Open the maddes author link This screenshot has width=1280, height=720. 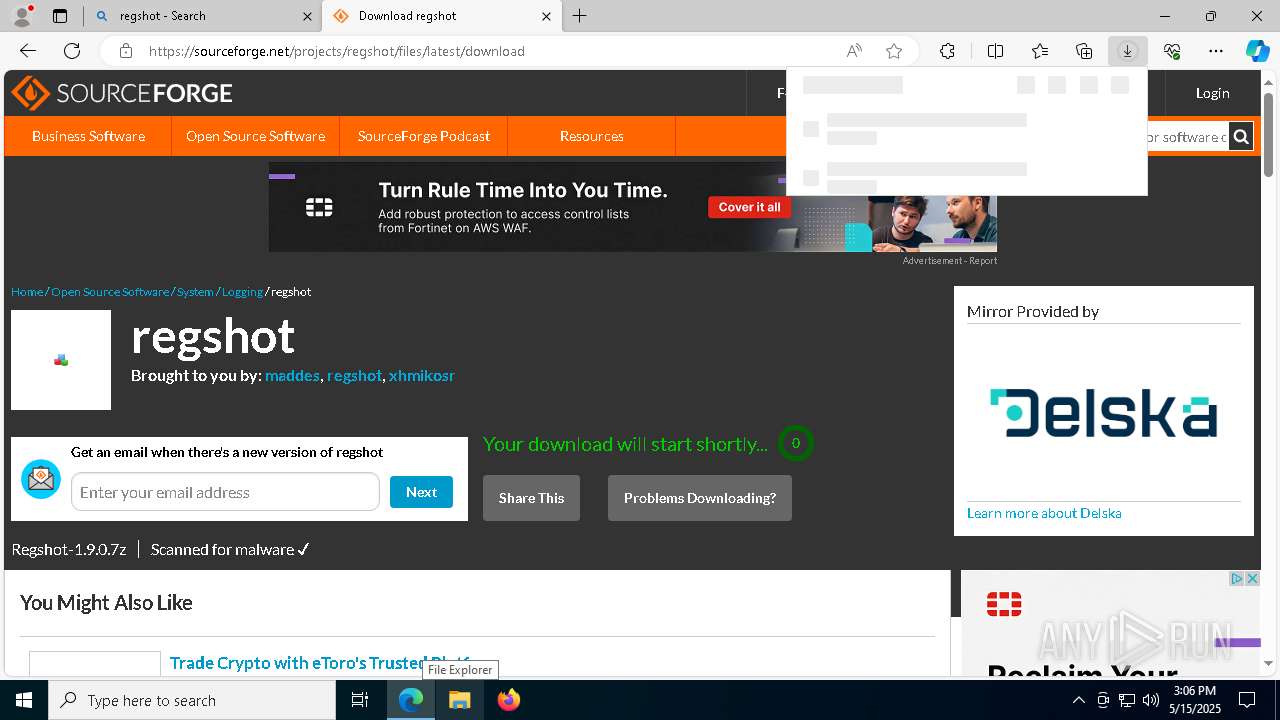coord(292,376)
